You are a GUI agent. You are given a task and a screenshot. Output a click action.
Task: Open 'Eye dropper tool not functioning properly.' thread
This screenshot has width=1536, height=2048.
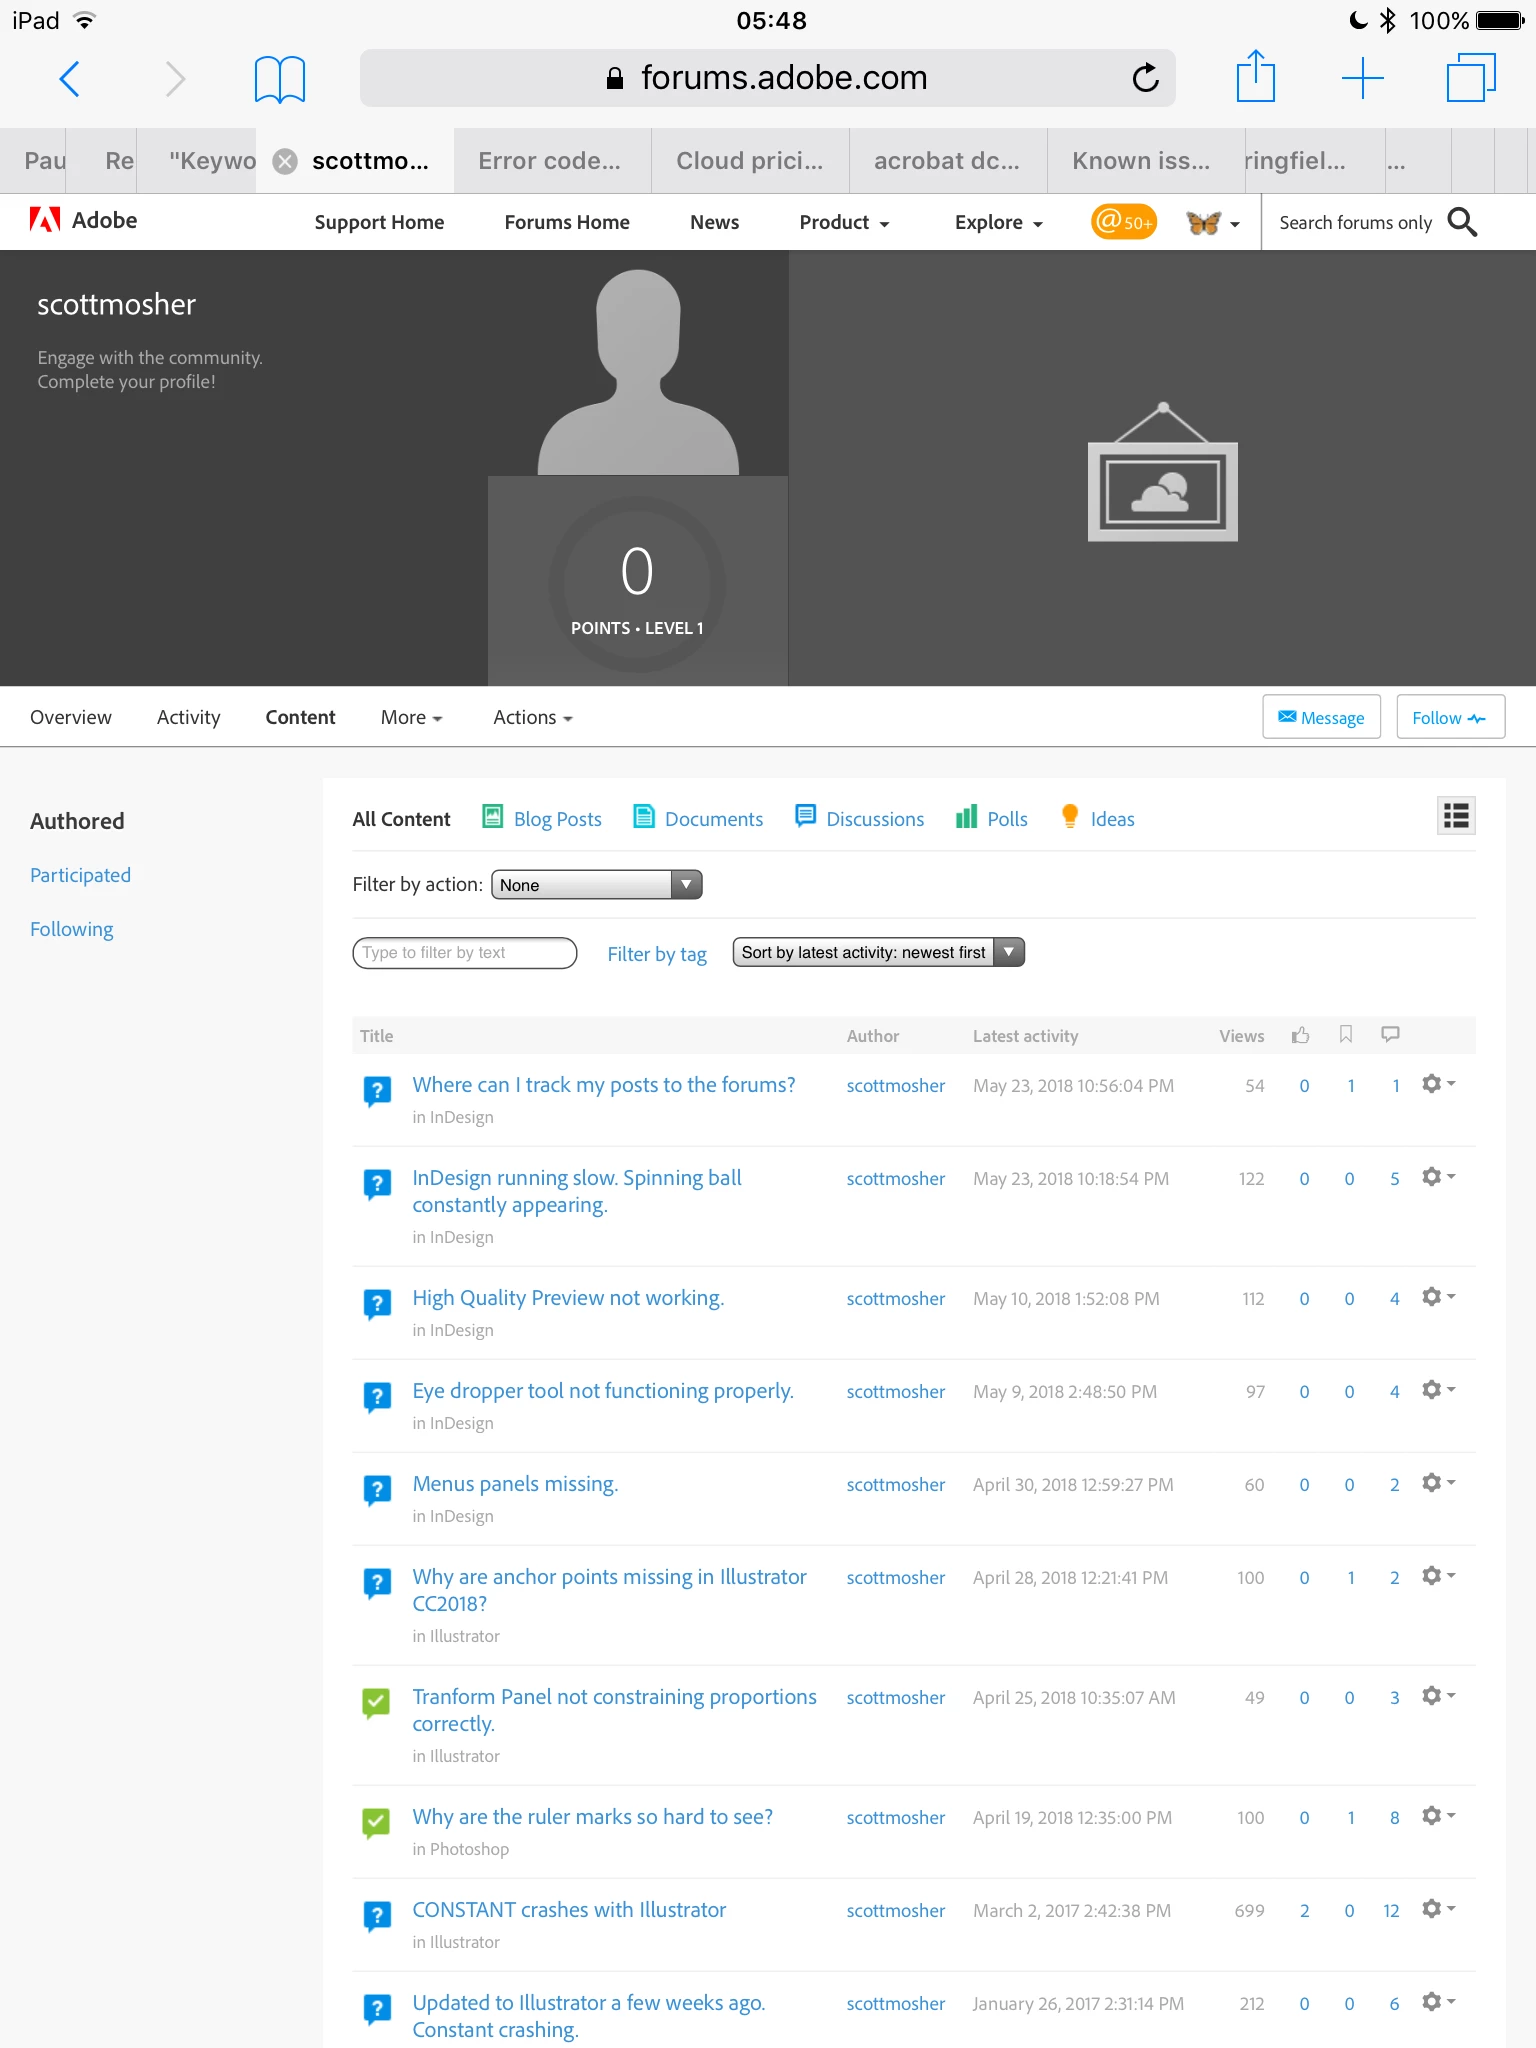(603, 1391)
